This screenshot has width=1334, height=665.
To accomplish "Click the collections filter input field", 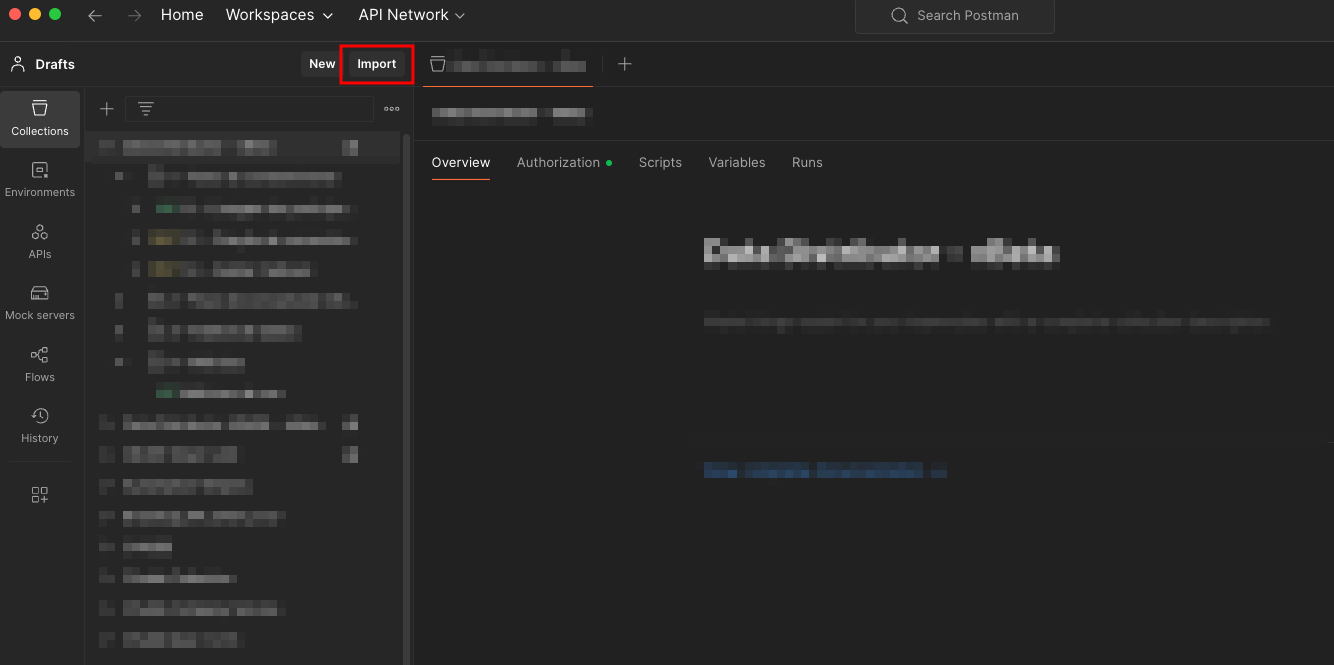I will 249,109.
